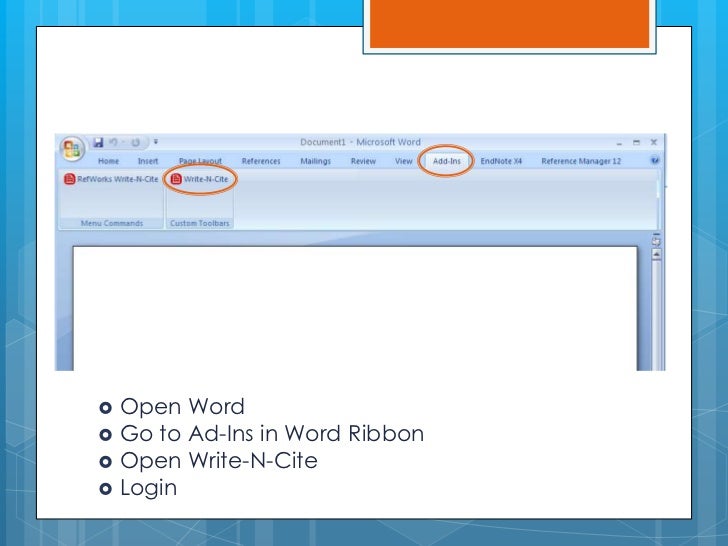Launch RefWorks Write-N-Cite menu command

pyautogui.click(x=111, y=179)
